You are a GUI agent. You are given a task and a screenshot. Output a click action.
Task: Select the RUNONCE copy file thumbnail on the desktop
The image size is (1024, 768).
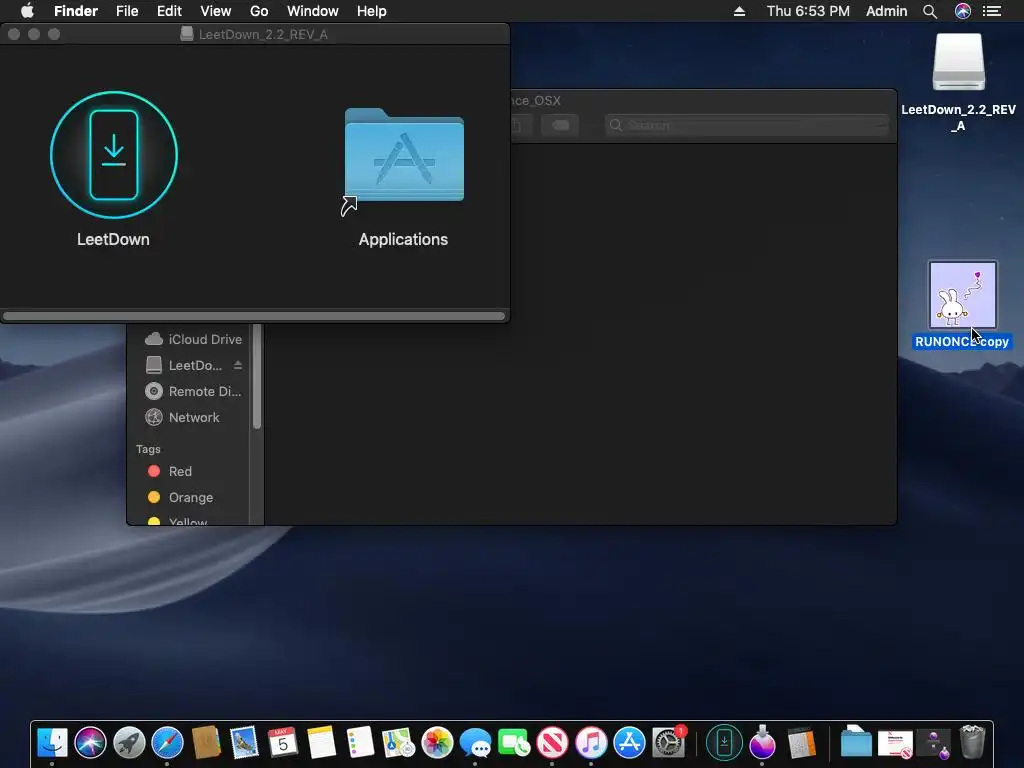tap(963, 295)
